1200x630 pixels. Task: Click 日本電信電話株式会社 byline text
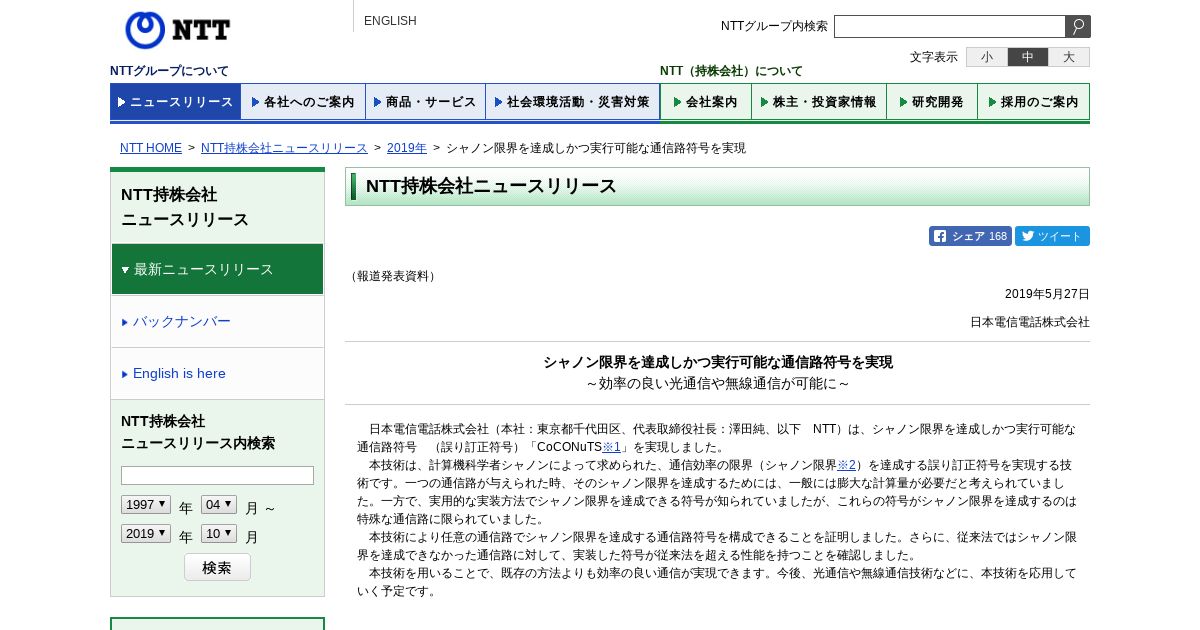[x=1030, y=322]
